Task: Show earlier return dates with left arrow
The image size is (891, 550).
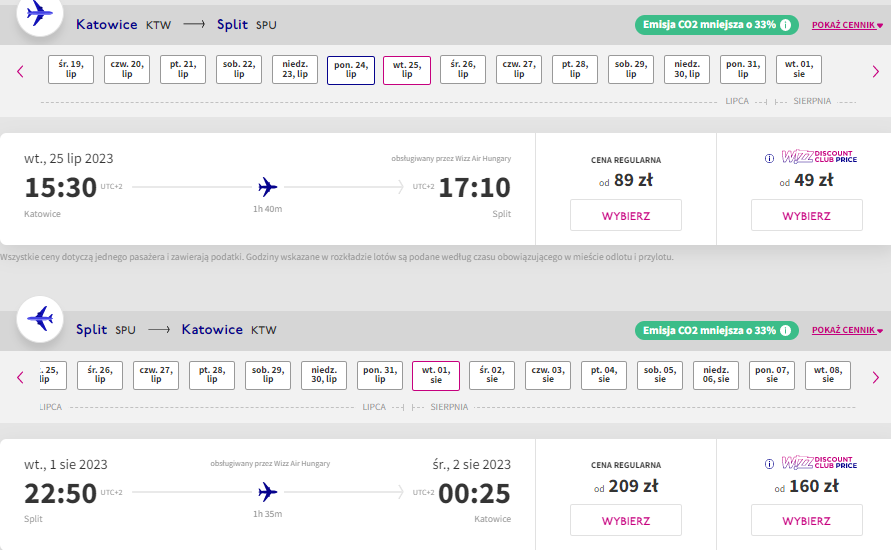Action: click(x=20, y=377)
